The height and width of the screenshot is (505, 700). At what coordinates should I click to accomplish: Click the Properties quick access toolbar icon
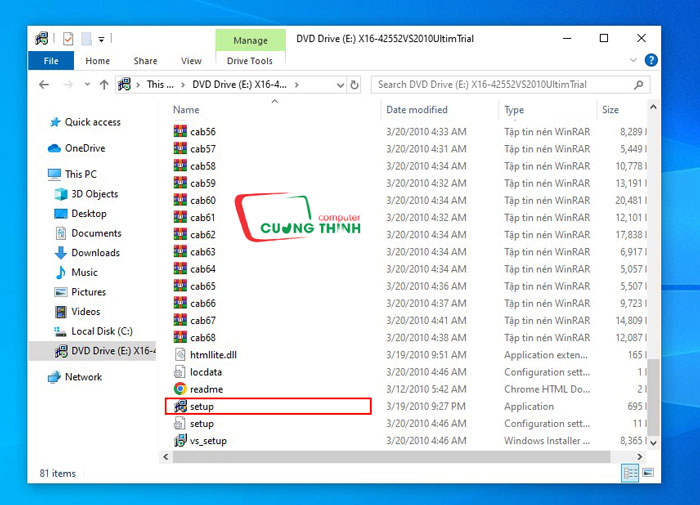pos(68,39)
